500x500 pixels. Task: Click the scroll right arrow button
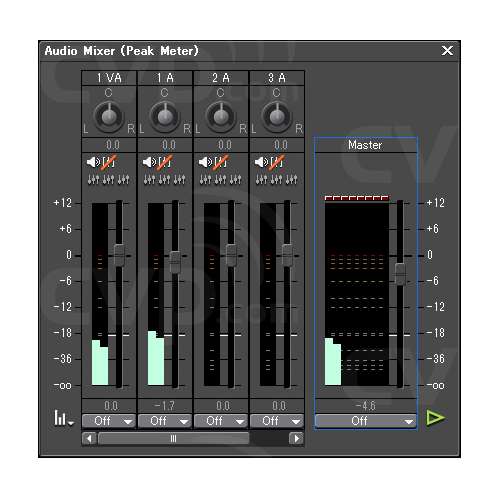coord(296,438)
